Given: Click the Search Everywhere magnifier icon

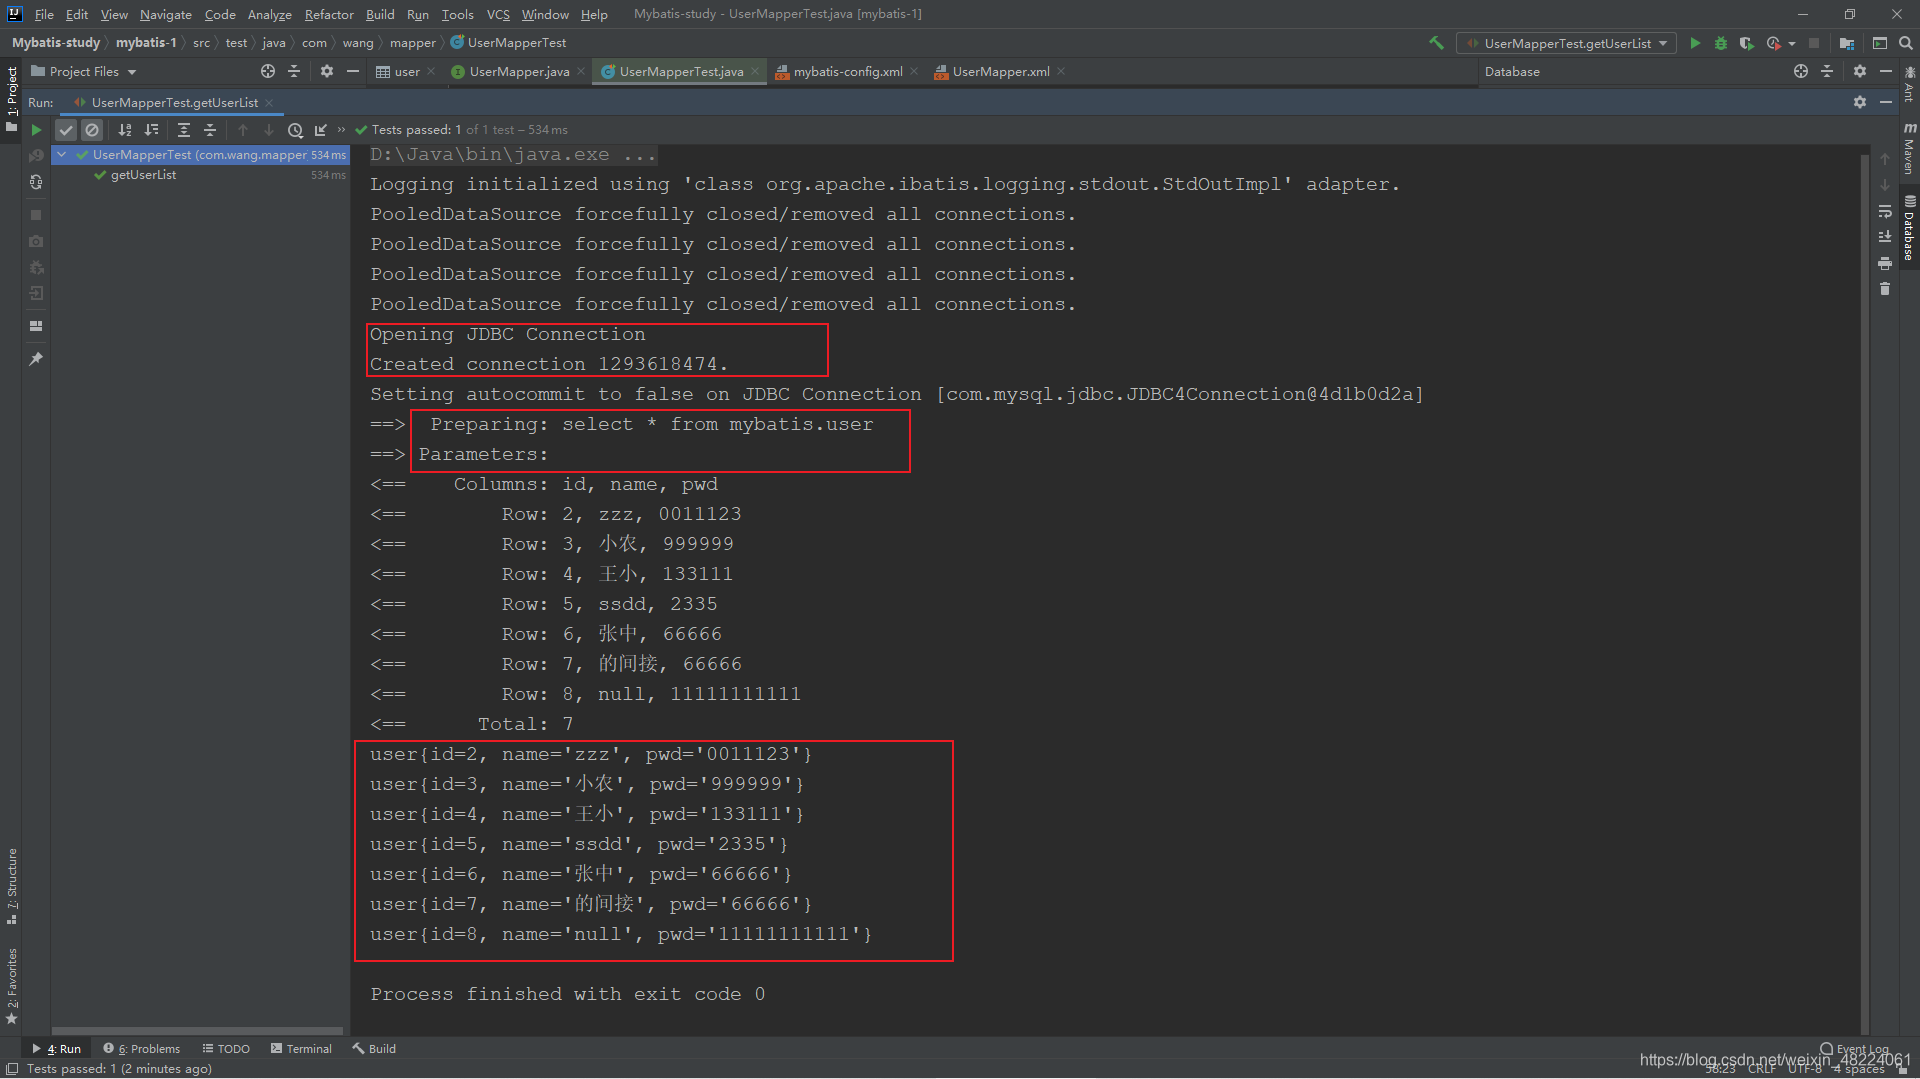Looking at the screenshot, I should tap(1906, 43).
